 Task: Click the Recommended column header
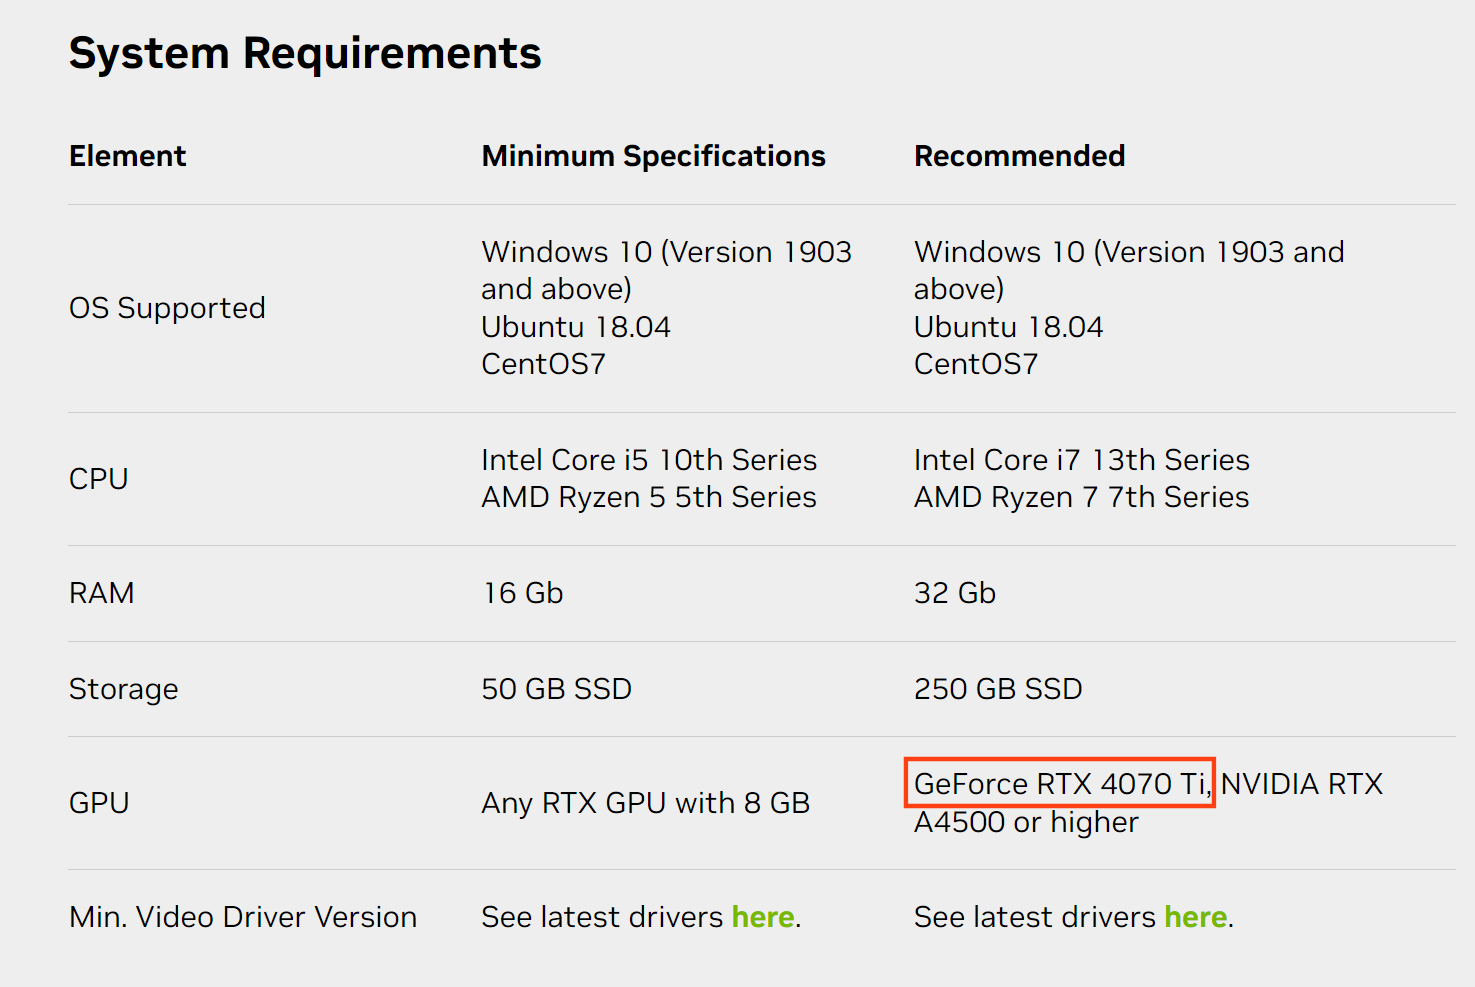pos(1019,156)
